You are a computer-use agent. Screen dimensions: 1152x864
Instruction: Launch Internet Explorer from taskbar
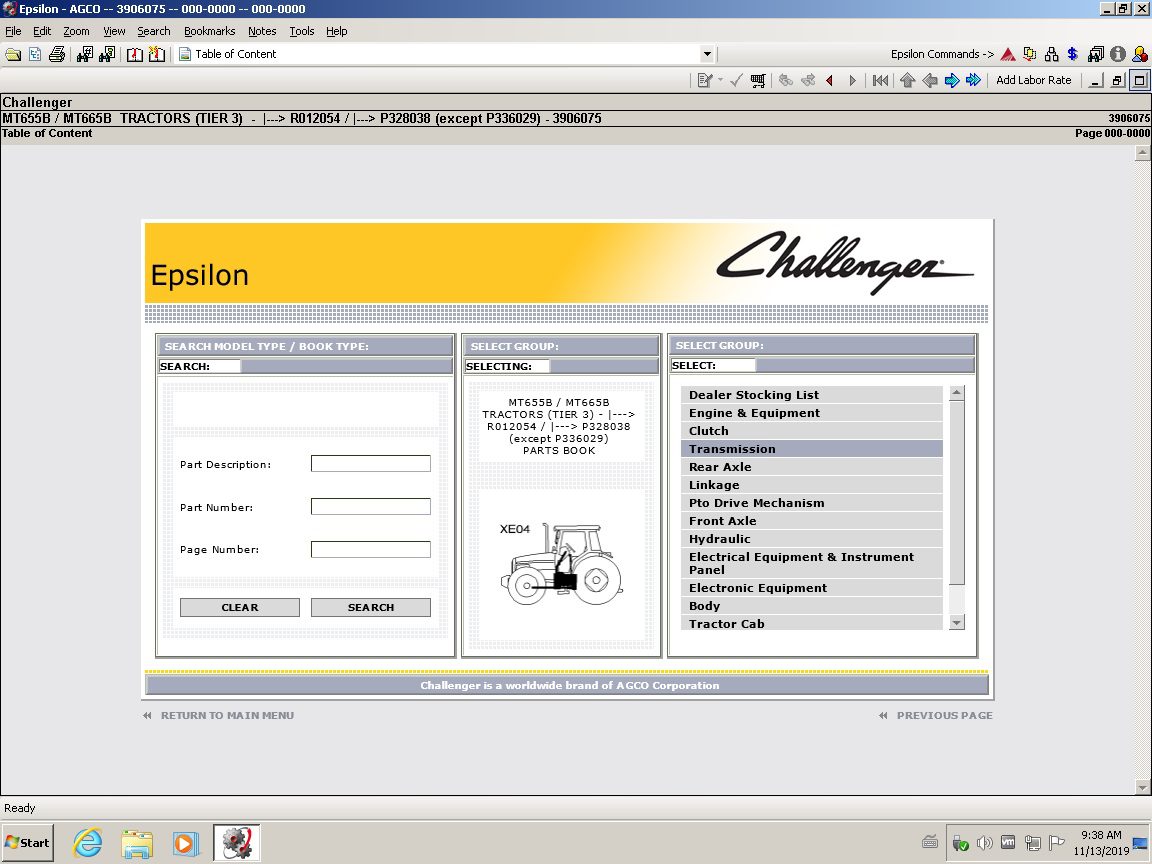click(88, 843)
